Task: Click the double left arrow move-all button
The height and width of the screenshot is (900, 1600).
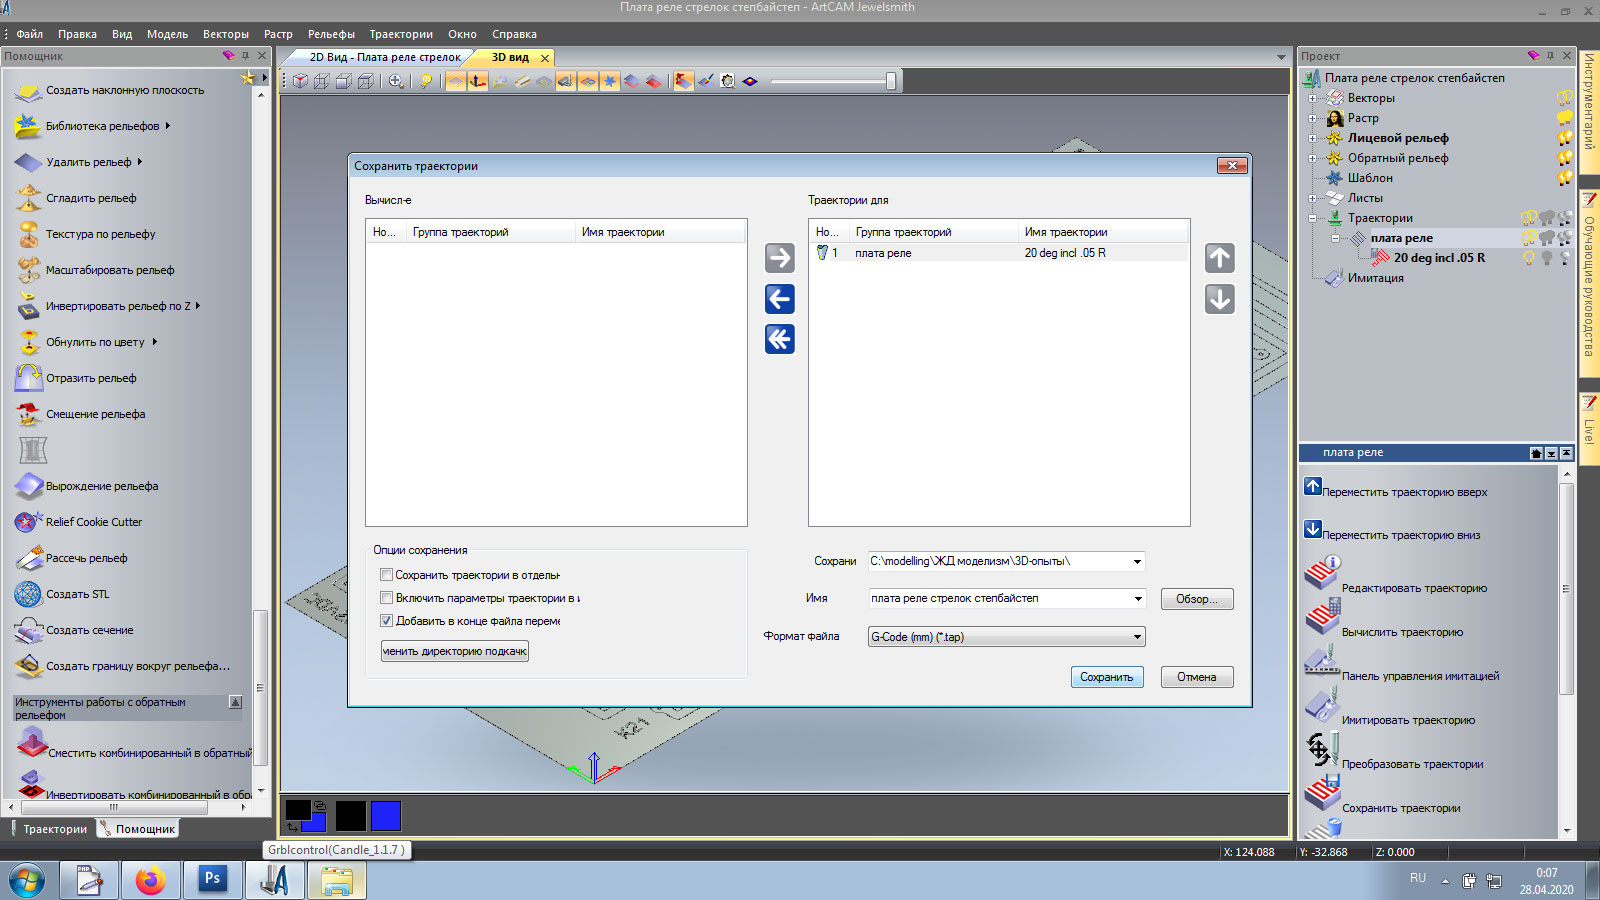Action: point(779,340)
